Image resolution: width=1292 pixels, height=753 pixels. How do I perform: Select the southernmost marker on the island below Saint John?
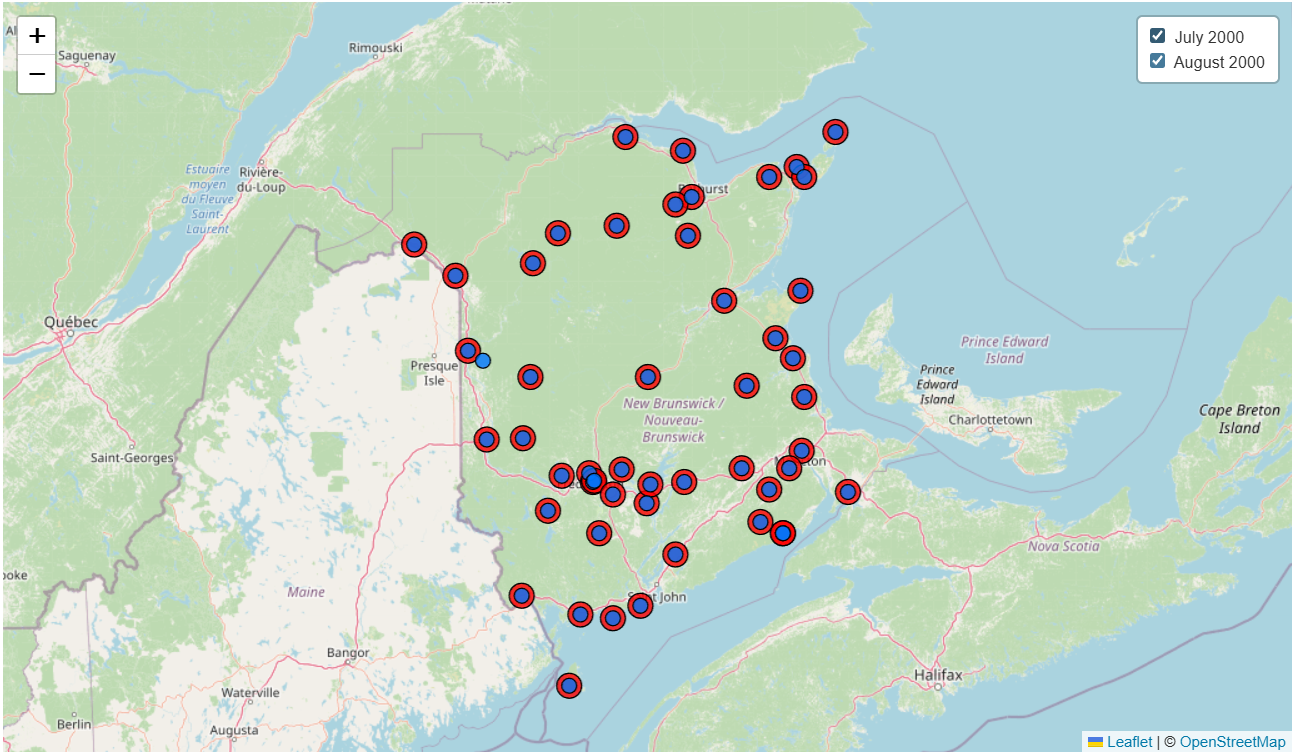tap(569, 685)
